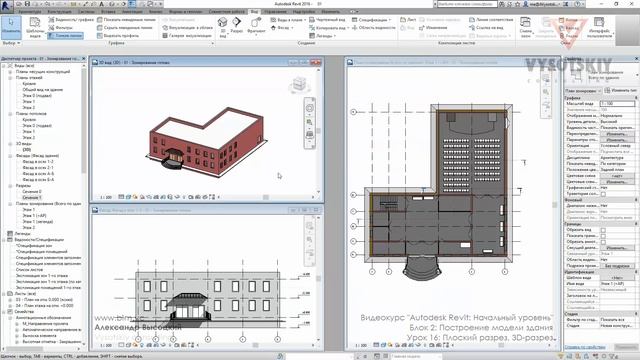Click the plan view vertical scrollbar
640x360 pixels.
point(555,204)
